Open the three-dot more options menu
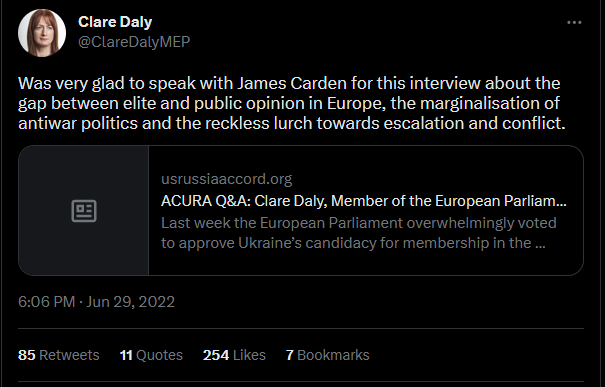Screen dimensions: 605x387 pyautogui.click(x=574, y=22)
